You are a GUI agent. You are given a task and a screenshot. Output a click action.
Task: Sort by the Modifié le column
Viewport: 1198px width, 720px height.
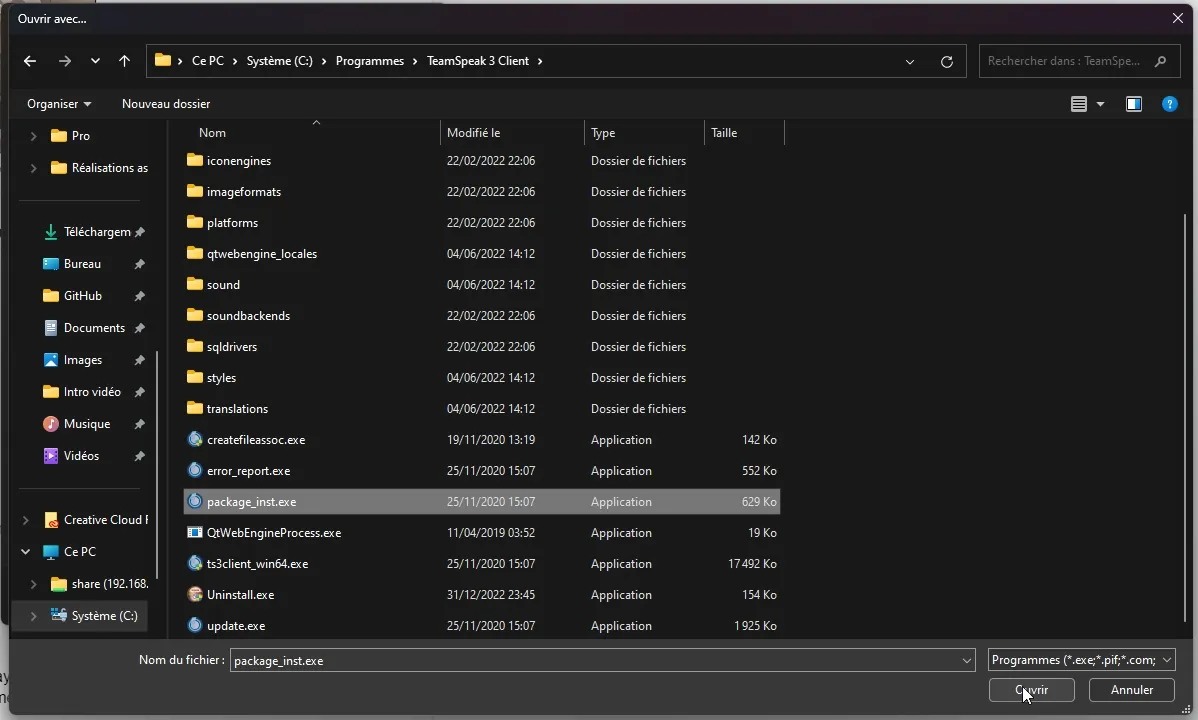pos(473,133)
